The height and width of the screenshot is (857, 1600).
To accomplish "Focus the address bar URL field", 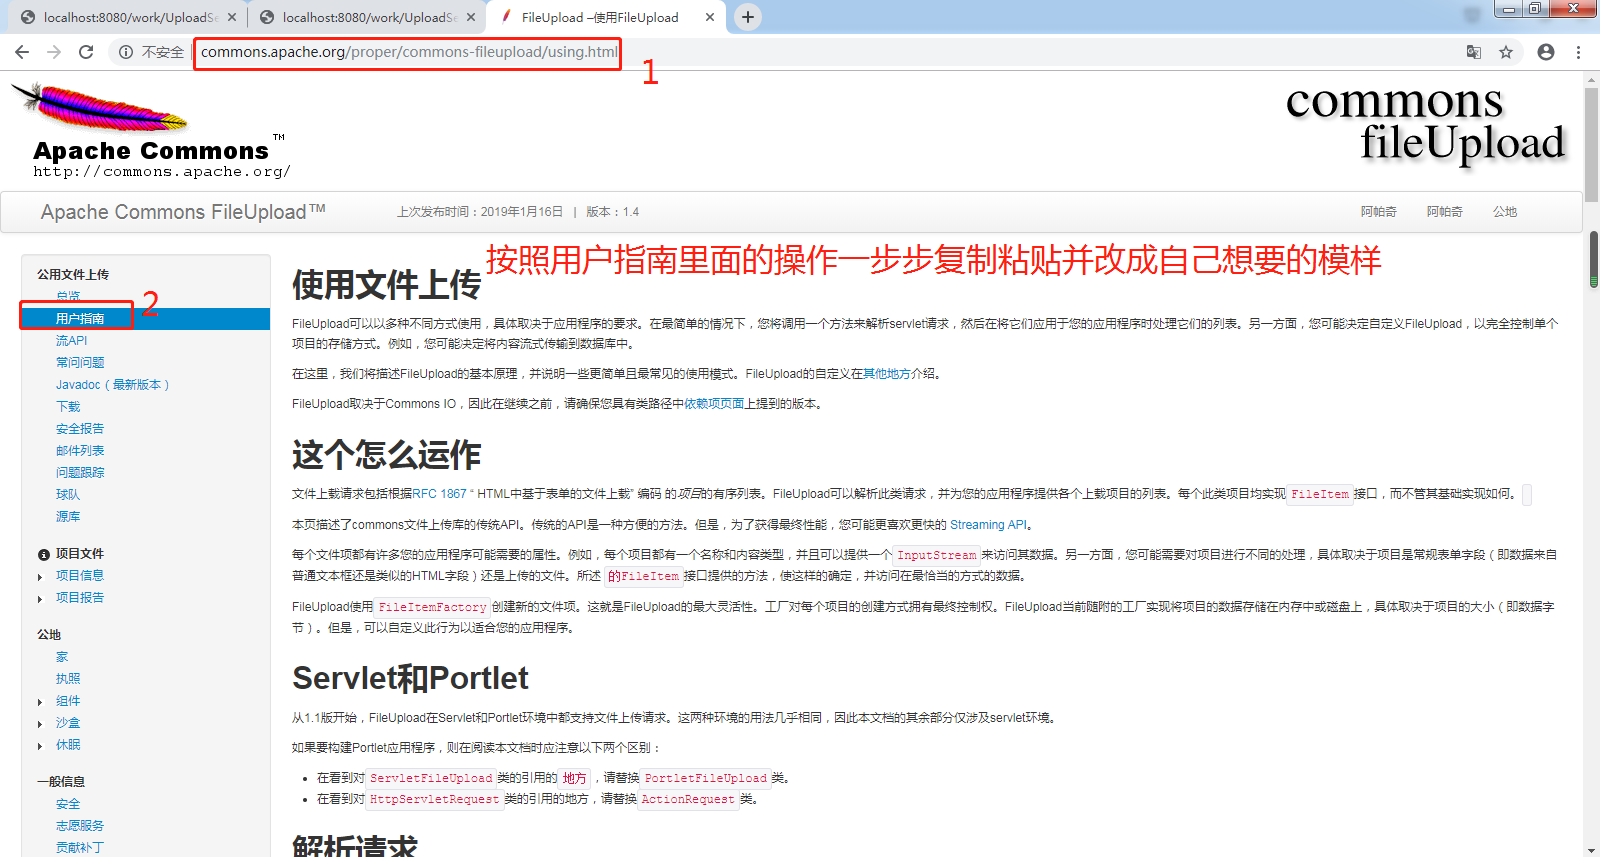I will pos(409,52).
